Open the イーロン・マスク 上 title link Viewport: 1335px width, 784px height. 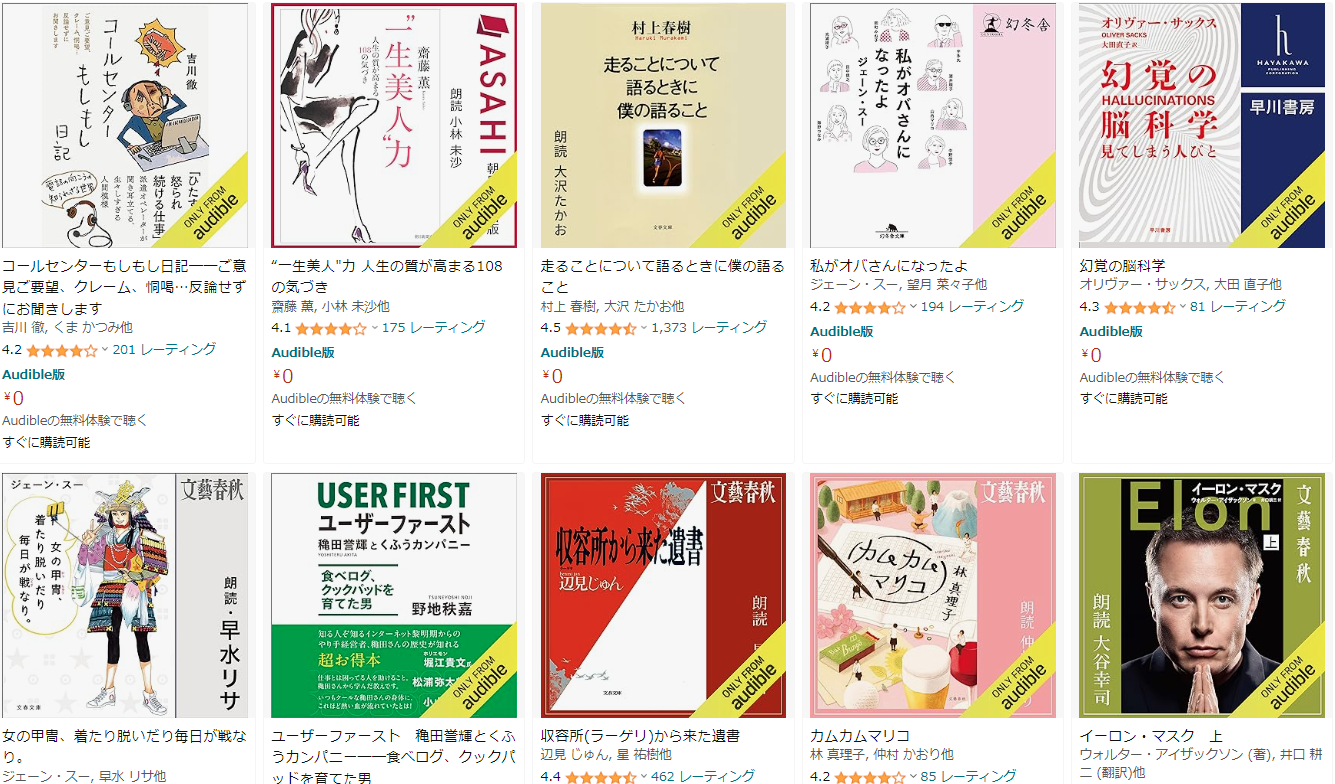1150,736
